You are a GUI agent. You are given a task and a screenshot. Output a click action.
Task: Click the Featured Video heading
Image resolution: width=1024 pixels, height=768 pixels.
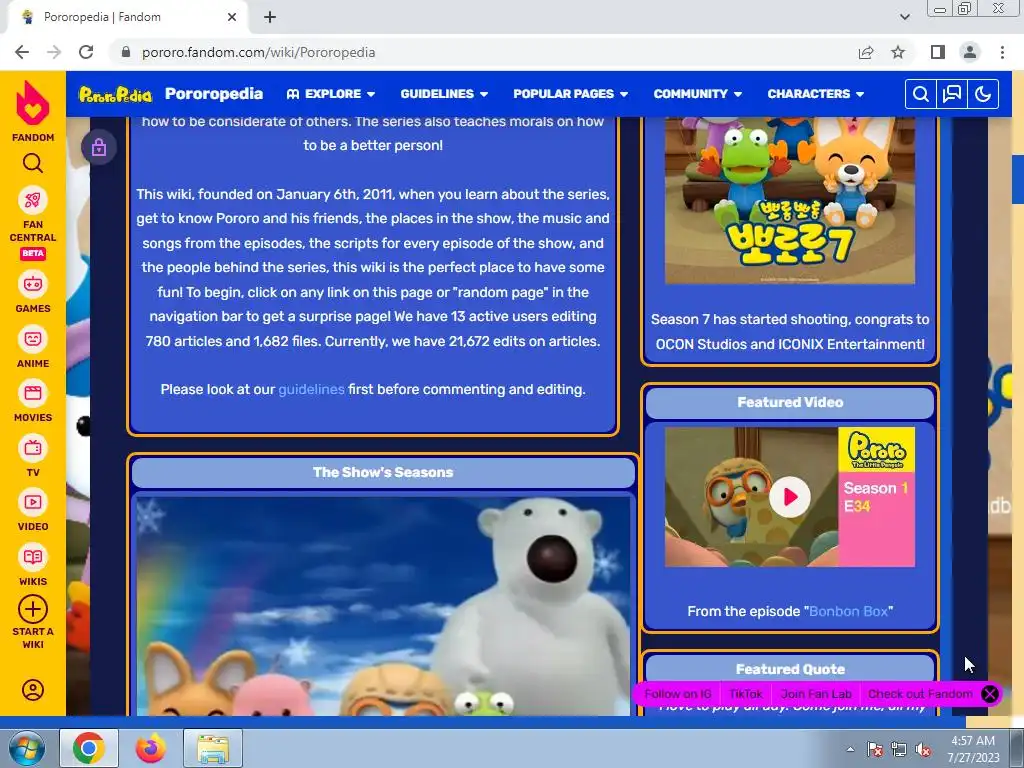(790, 402)
